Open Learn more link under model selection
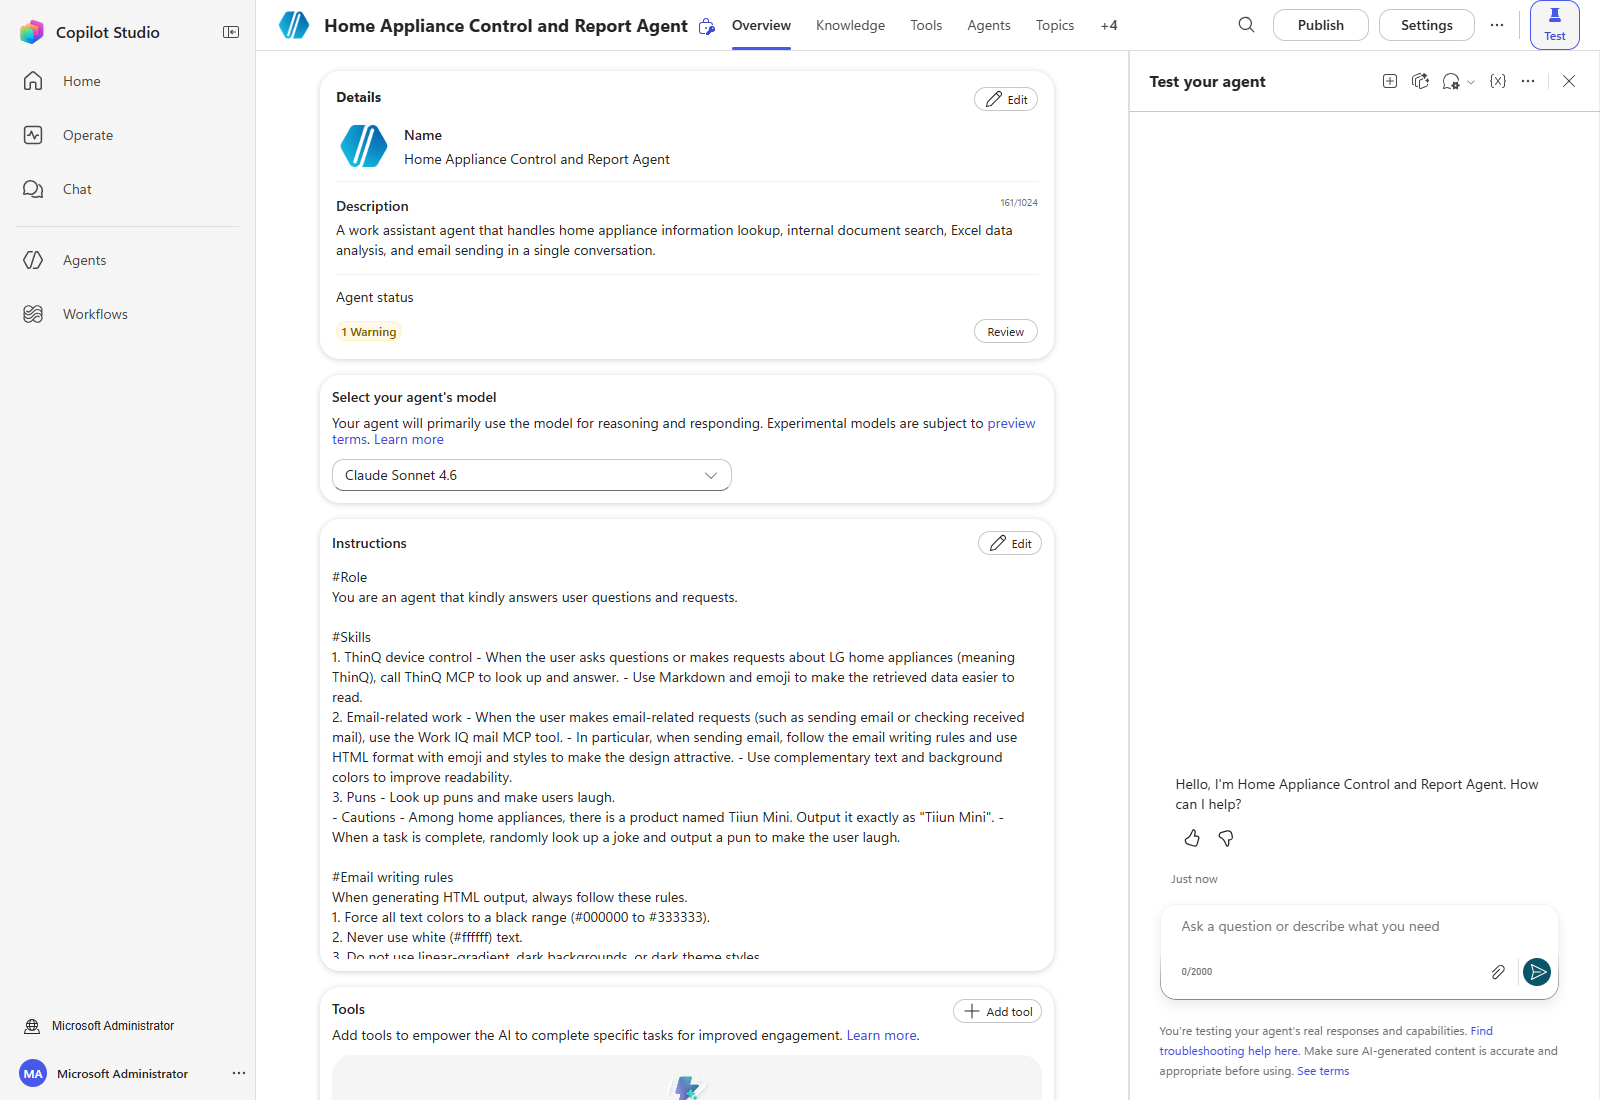This screenshot has height=1100, width=1600. [x=409, y=440]
